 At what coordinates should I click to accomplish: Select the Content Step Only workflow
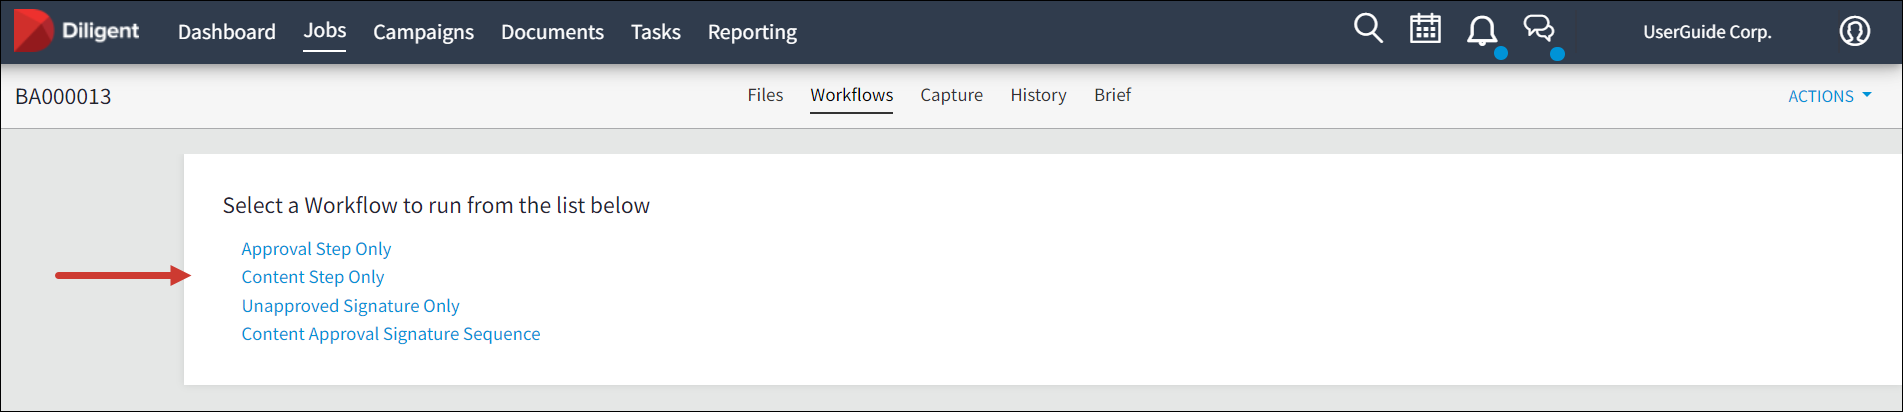pos(313,277)
